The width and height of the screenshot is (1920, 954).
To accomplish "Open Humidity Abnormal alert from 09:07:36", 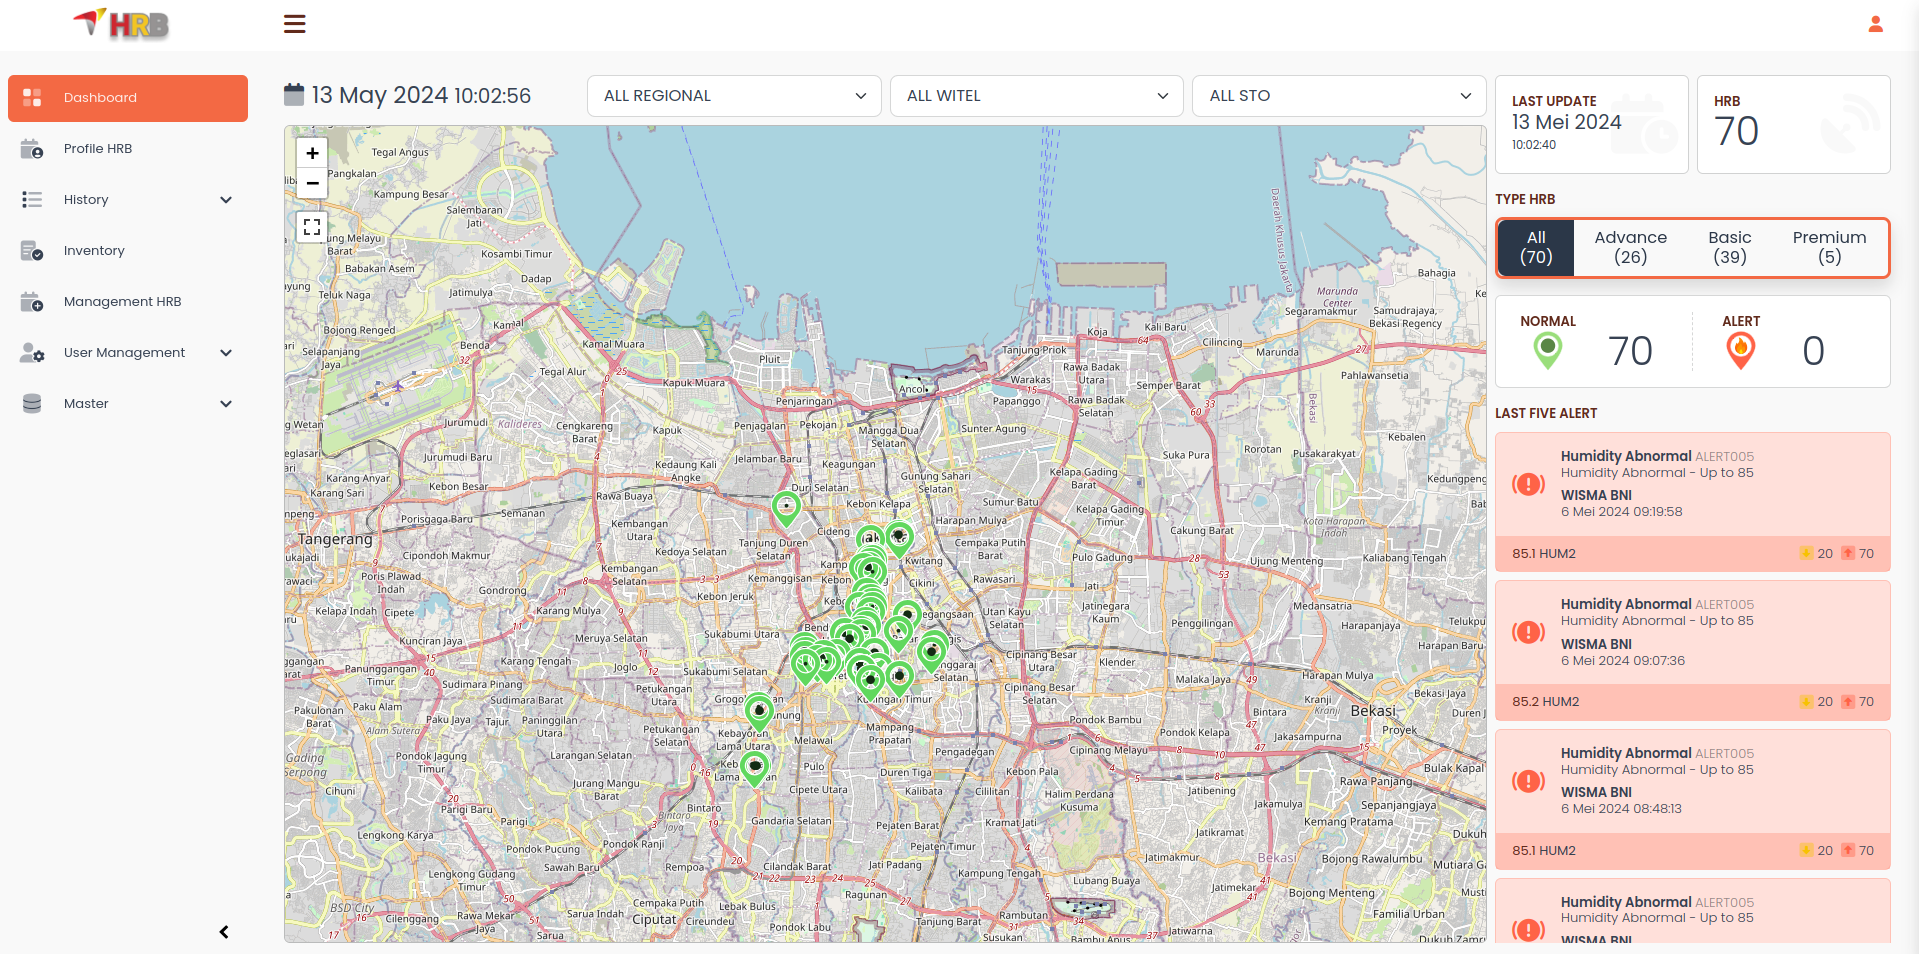I will tap(1692, 650).
